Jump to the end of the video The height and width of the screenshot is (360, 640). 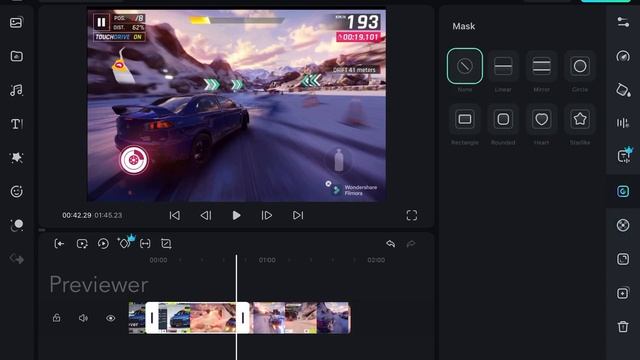(x=298, y=215)
